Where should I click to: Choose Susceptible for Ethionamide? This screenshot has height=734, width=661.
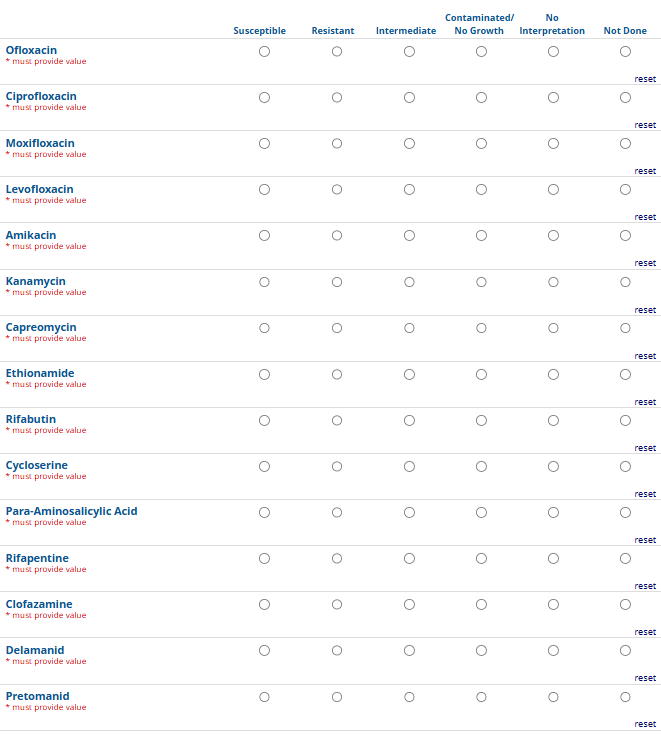tap(264, 374)
